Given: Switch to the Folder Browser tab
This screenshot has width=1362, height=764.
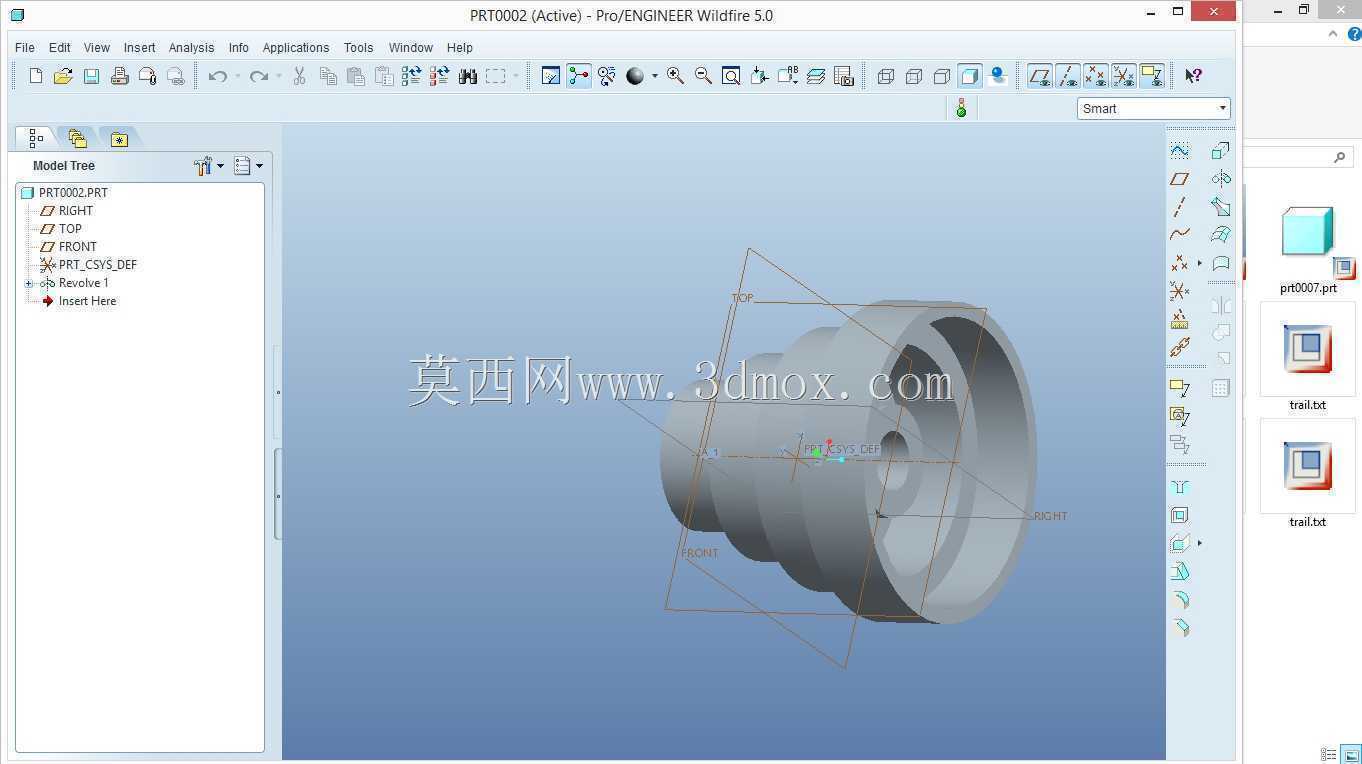Looking at the screenshot, I should [x=78, y=139].
